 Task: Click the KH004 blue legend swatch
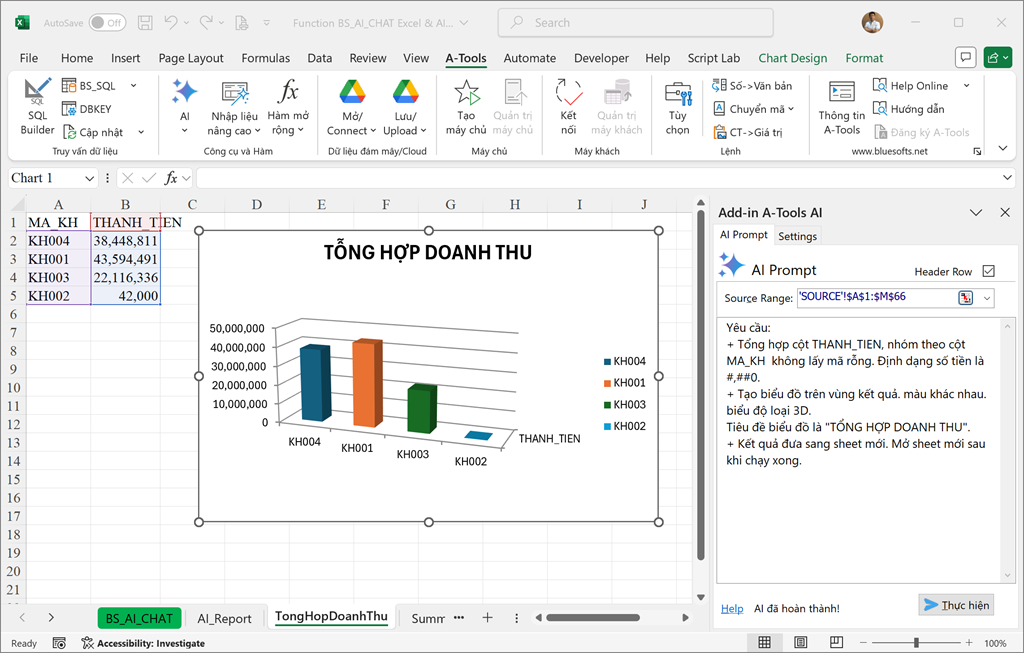[607, 362]
